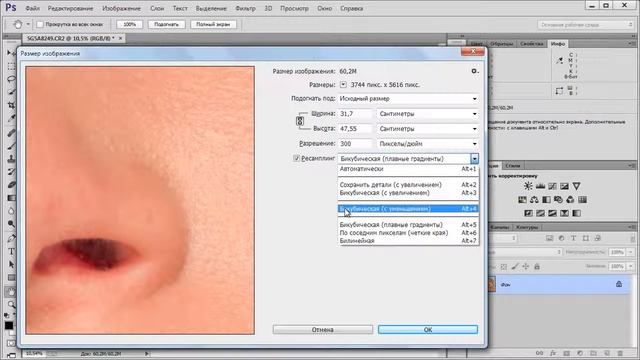Enable Прокрутка во всех окнах checkbox
Image resolution: width=640 pixels, height=360 pixels.
click(x=40, y=24)
